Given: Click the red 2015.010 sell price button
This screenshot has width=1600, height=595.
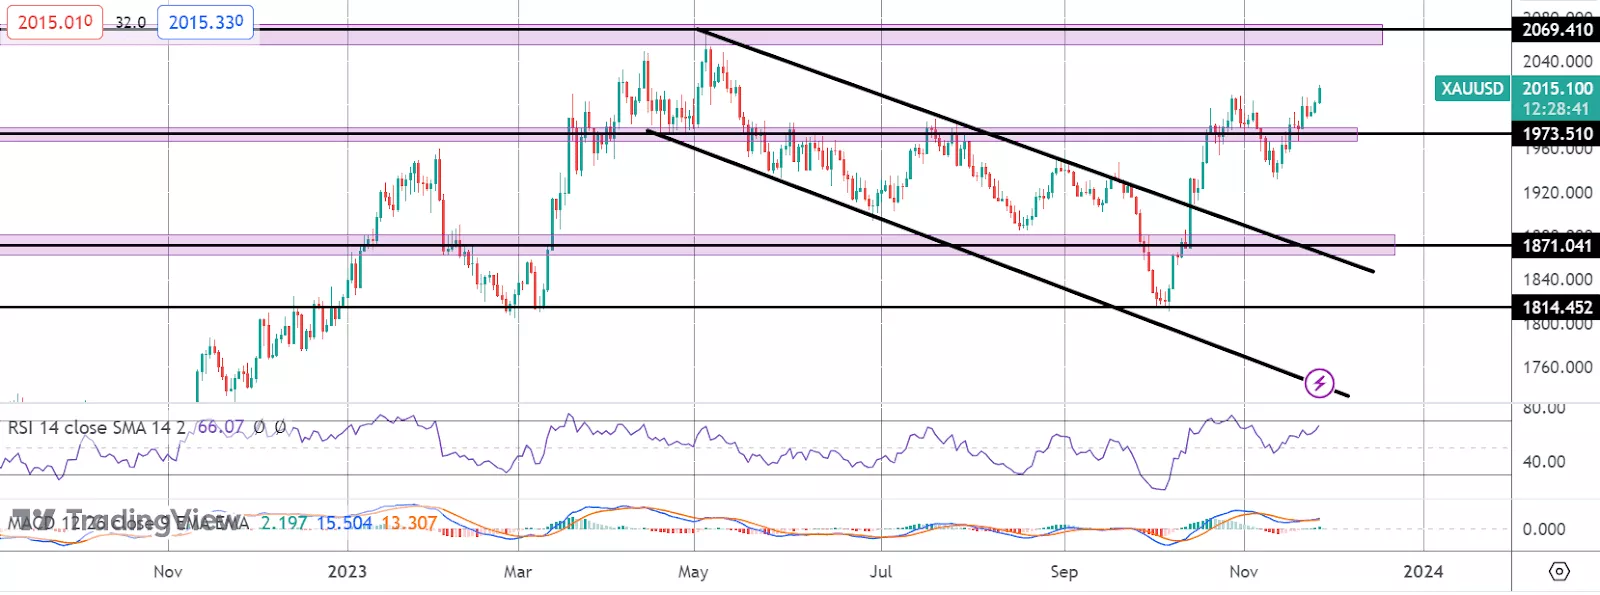Looking at the screenshot, I should click(x=54, y=22).
